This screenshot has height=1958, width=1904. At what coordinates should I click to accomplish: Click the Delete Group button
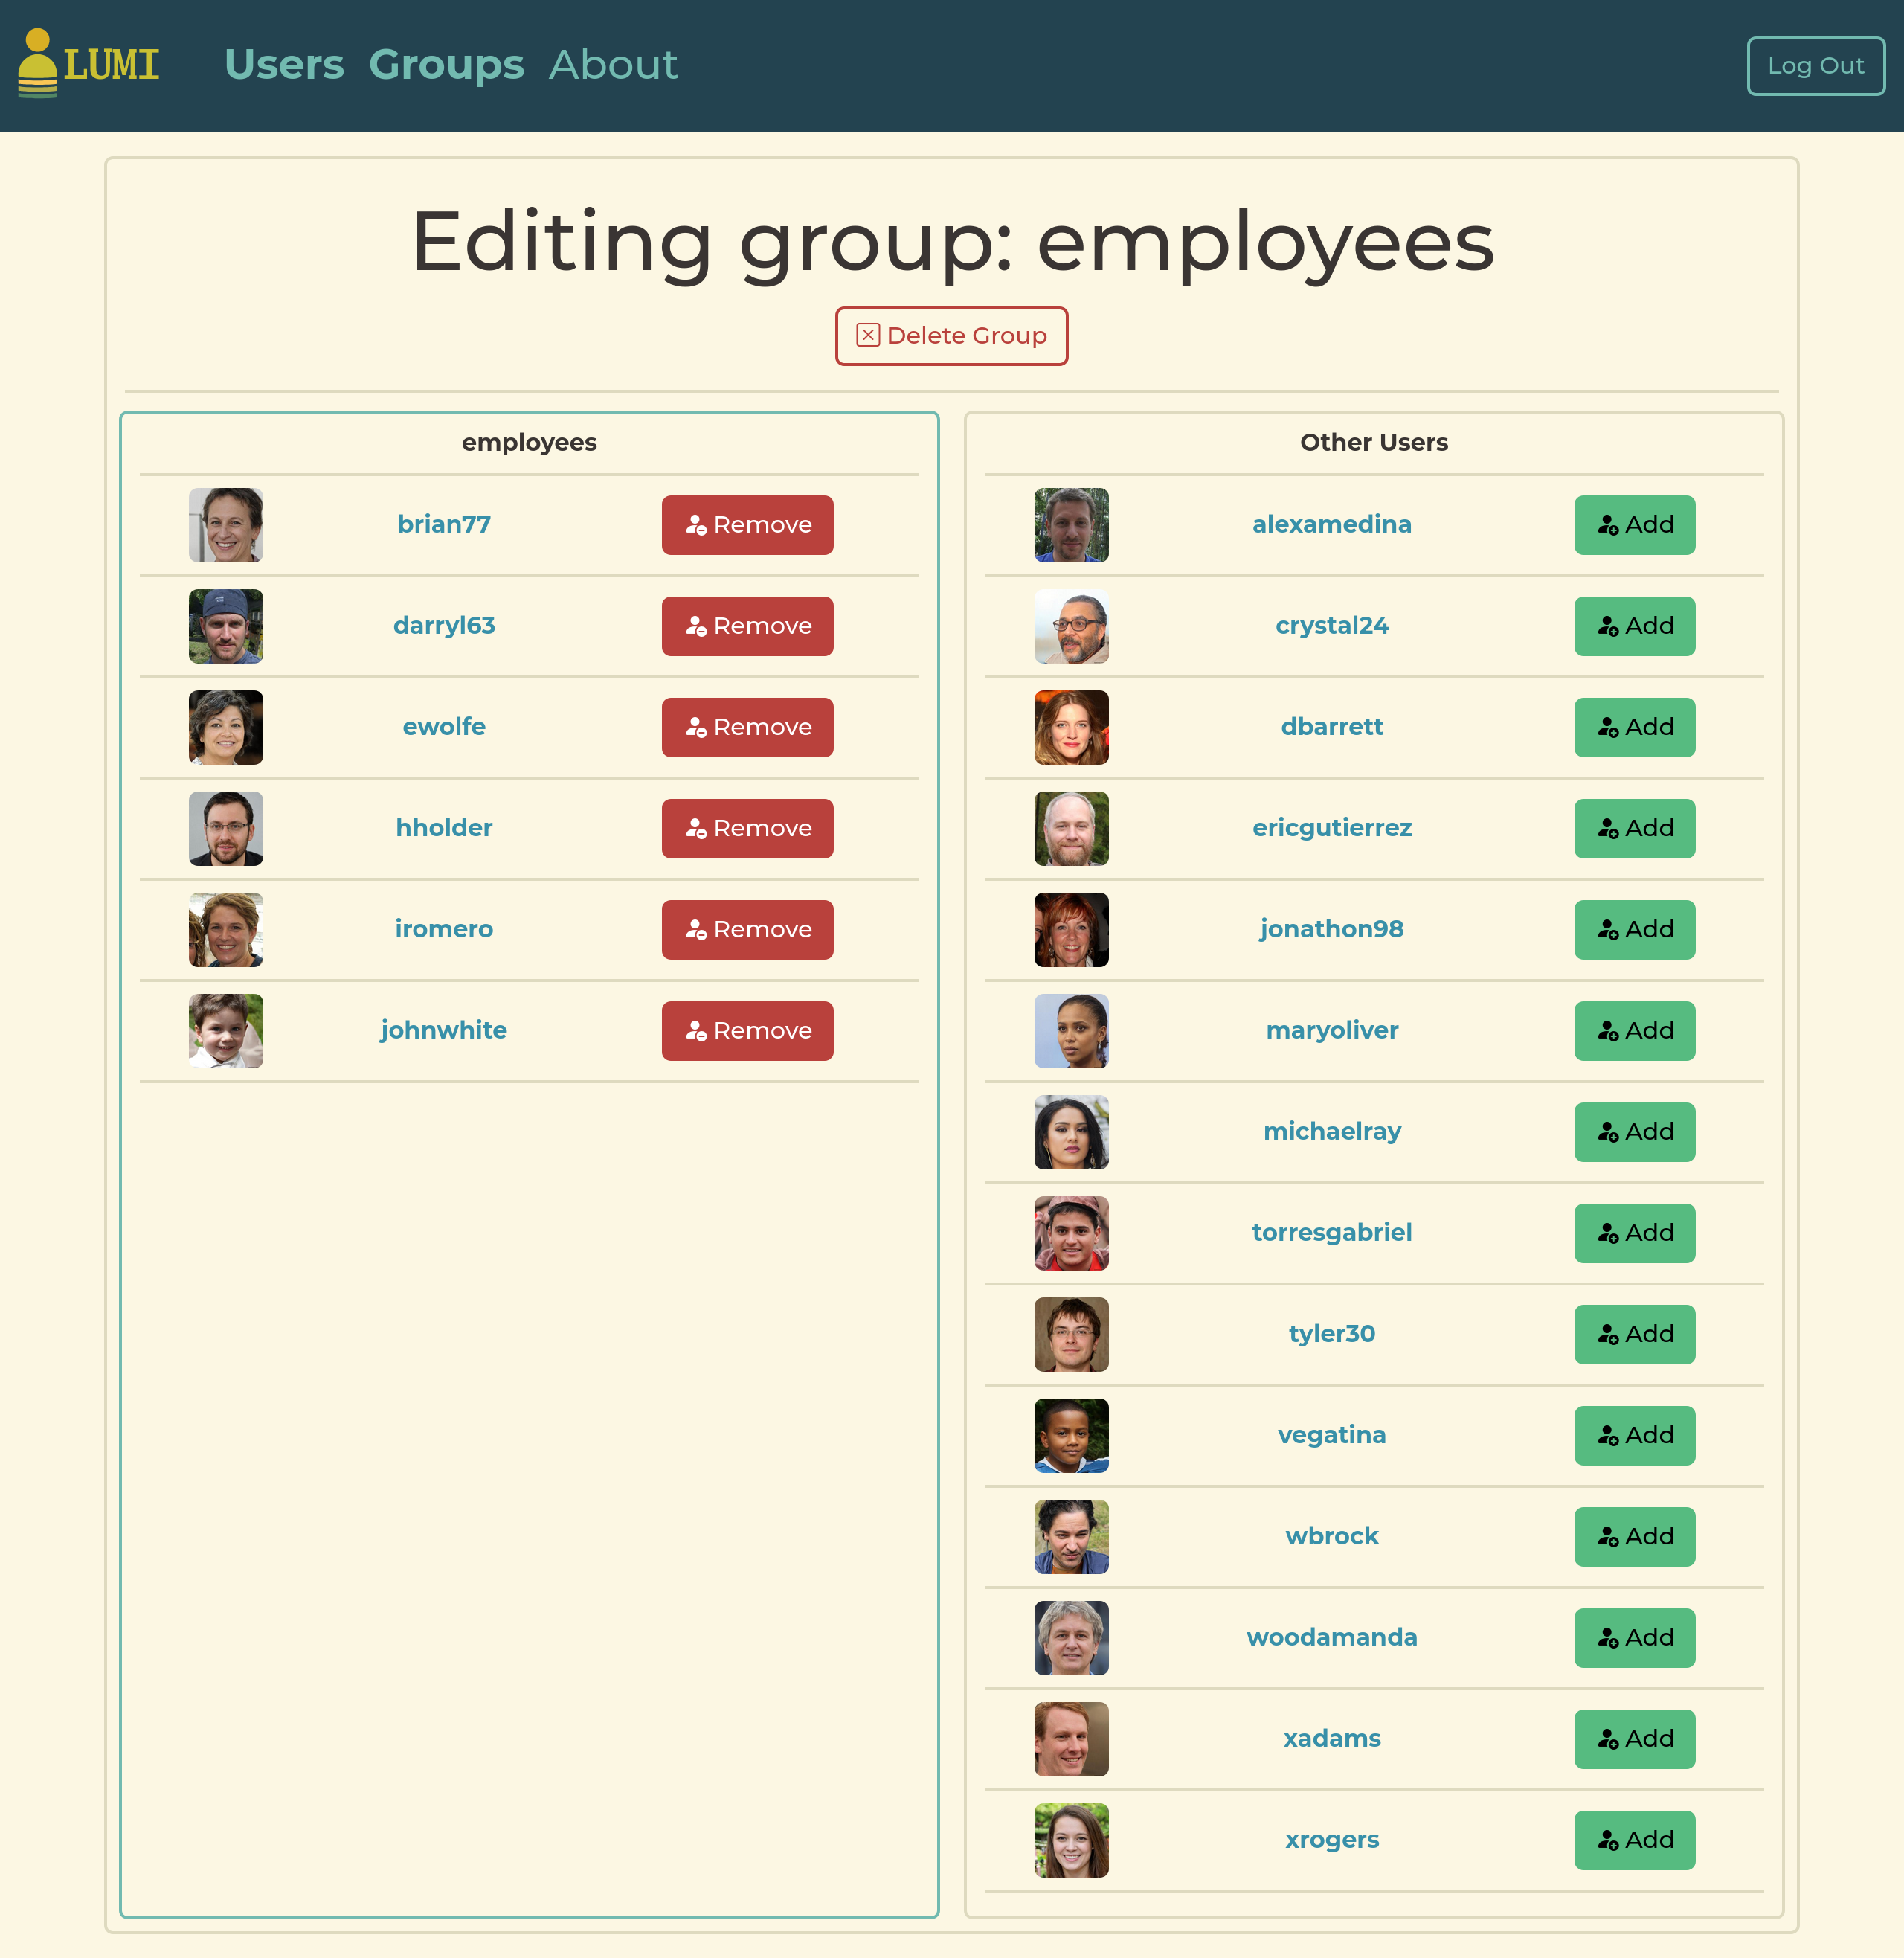point(951,336)
